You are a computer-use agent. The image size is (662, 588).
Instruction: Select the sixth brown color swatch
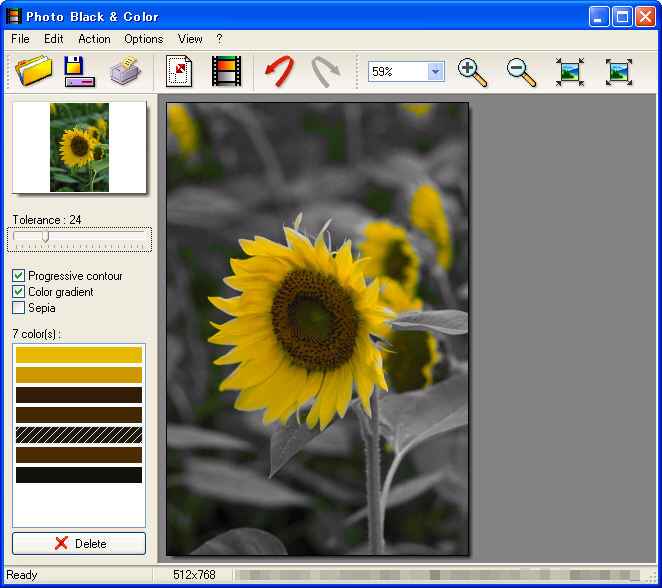79,455
